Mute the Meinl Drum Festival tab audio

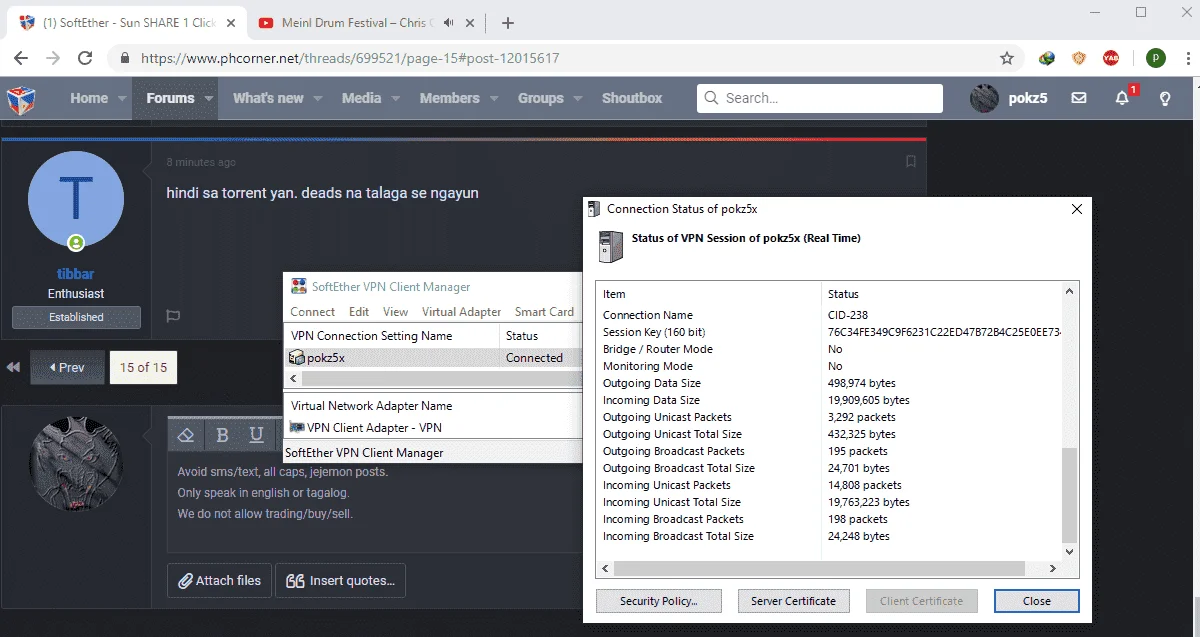[450, 23]
